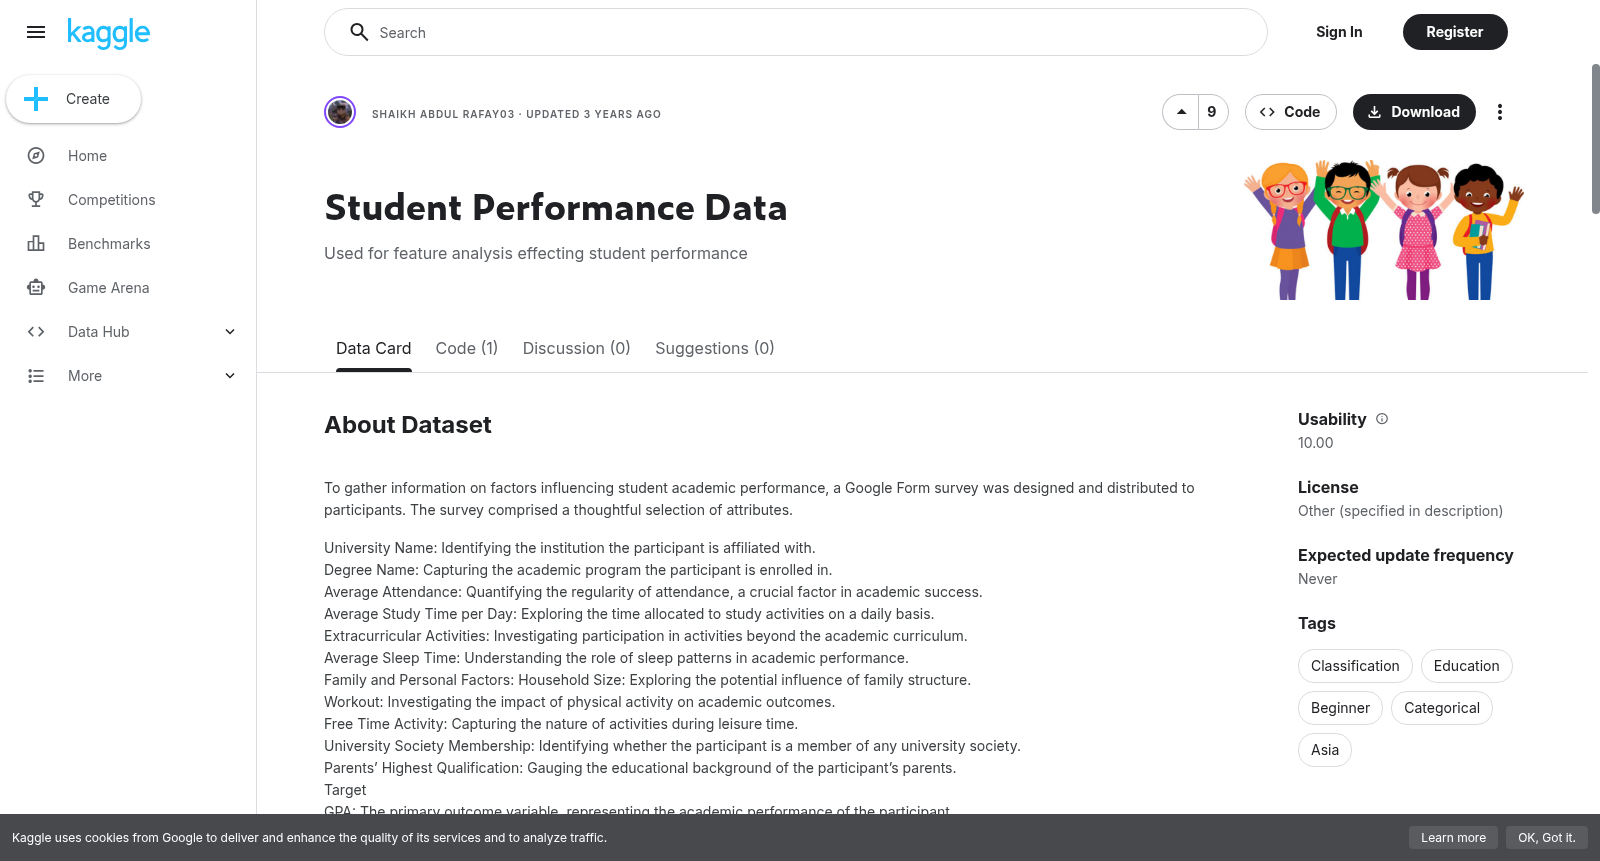Expand the Data Hub section
Screen dimensions: 1600x861
[x=230, y=332]
